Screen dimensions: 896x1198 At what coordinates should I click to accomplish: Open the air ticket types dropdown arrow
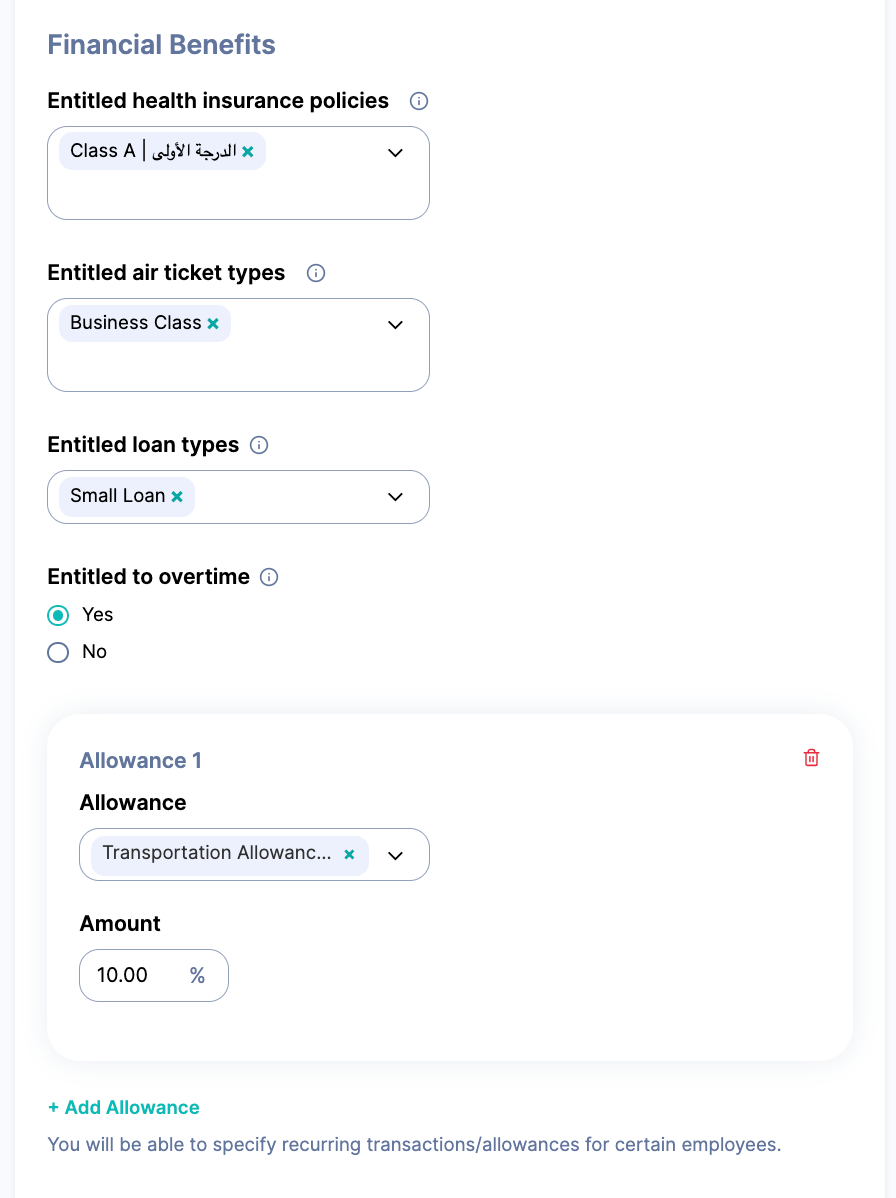point(395,325)
